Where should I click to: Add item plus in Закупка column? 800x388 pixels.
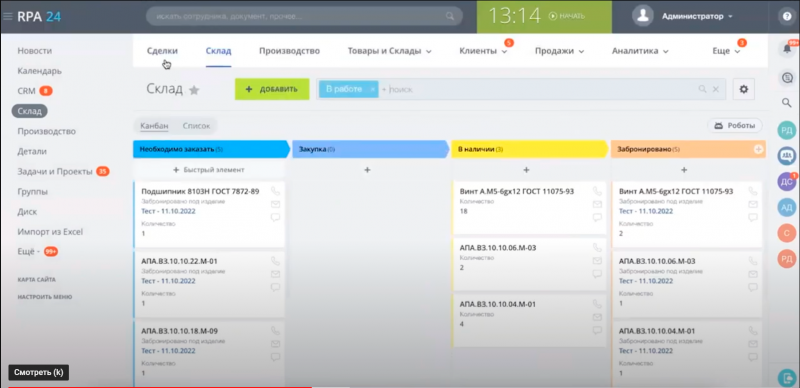(x=367, y=169)
